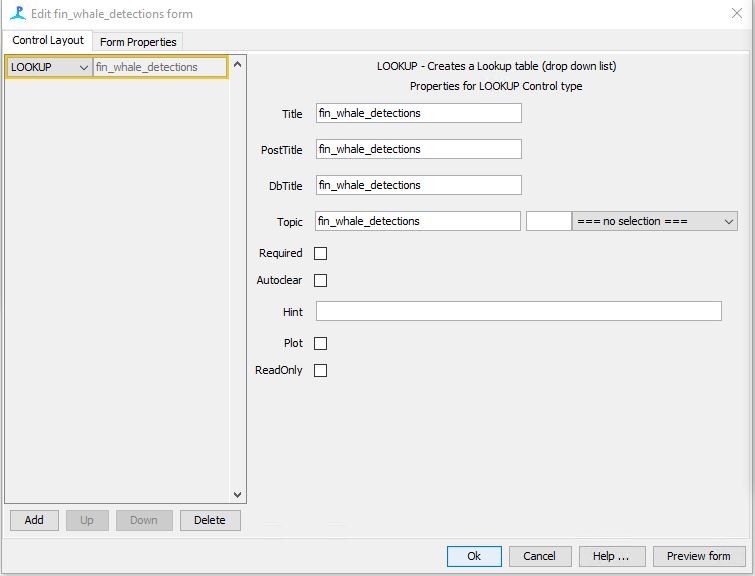
Task: Click the Preview form button
Action: pos(698,556)
